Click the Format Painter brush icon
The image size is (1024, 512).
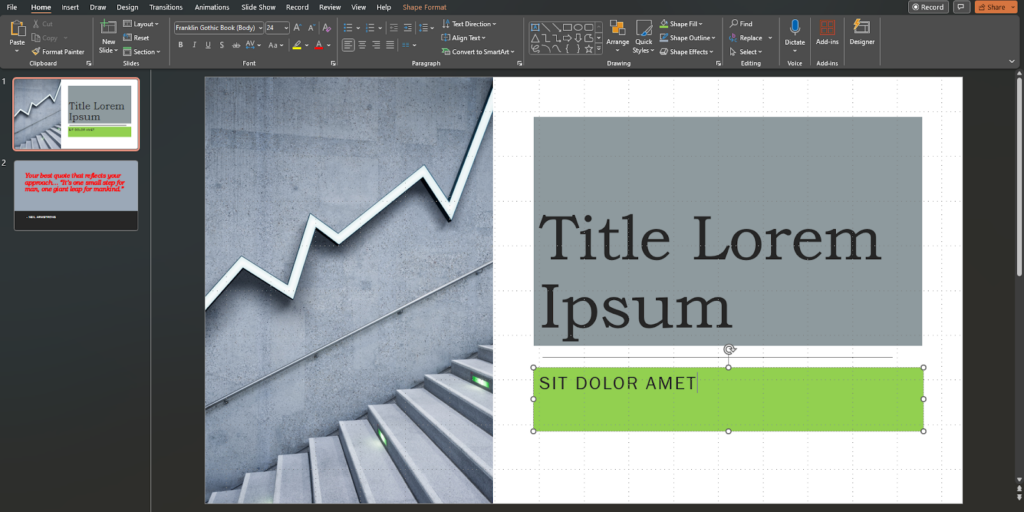click(35, 51)
